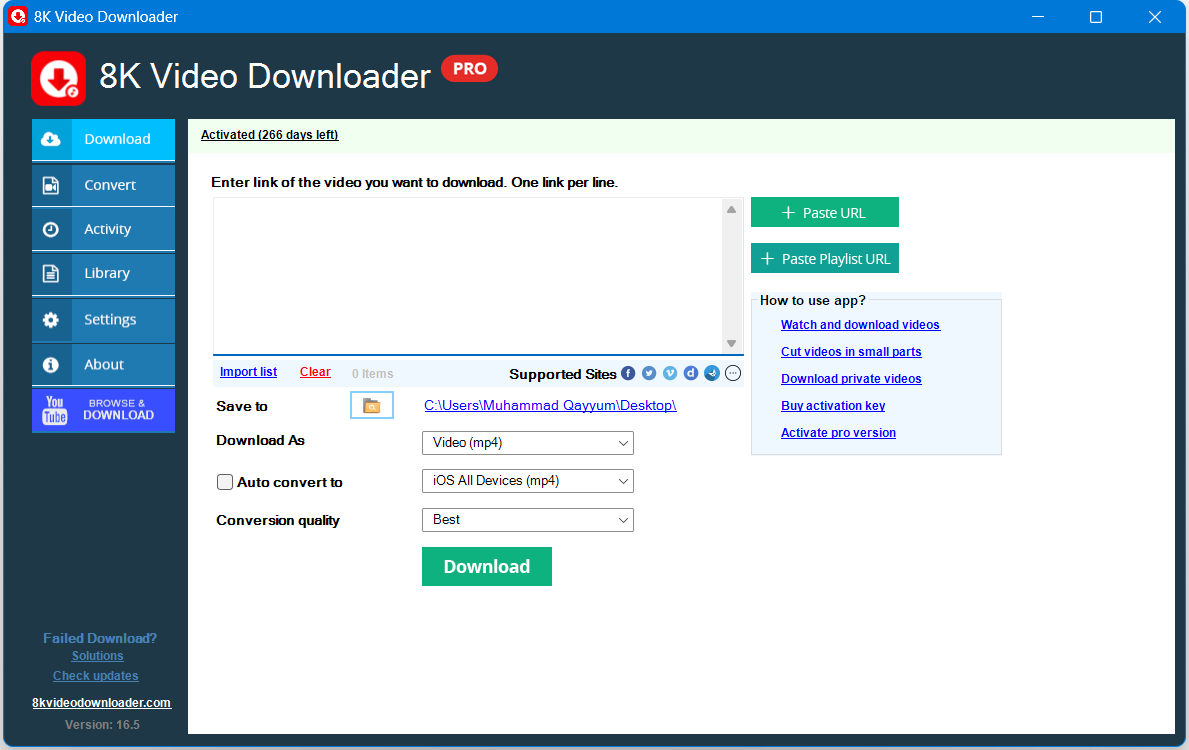This screenshot has height=750, width=1189.
Task: Open the Activity section
Action: coord(103,229)
